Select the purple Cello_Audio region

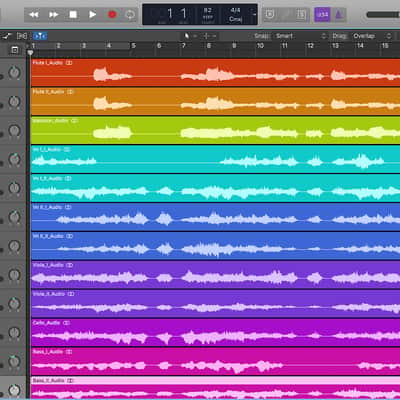215,332
